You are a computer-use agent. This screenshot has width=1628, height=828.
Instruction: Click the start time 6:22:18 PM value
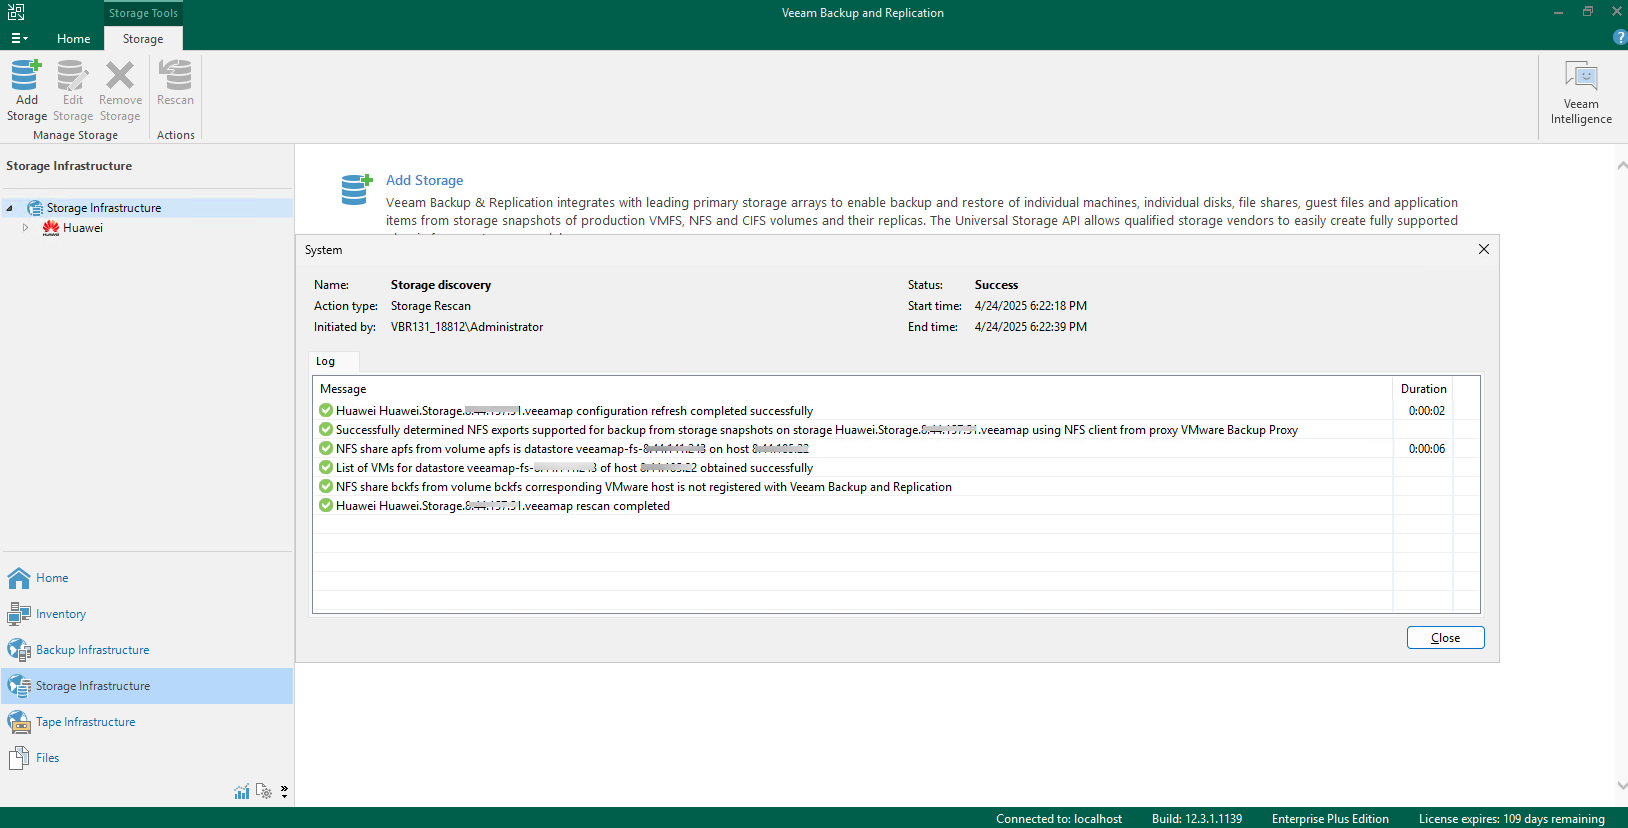click(x=1031, y=306)
